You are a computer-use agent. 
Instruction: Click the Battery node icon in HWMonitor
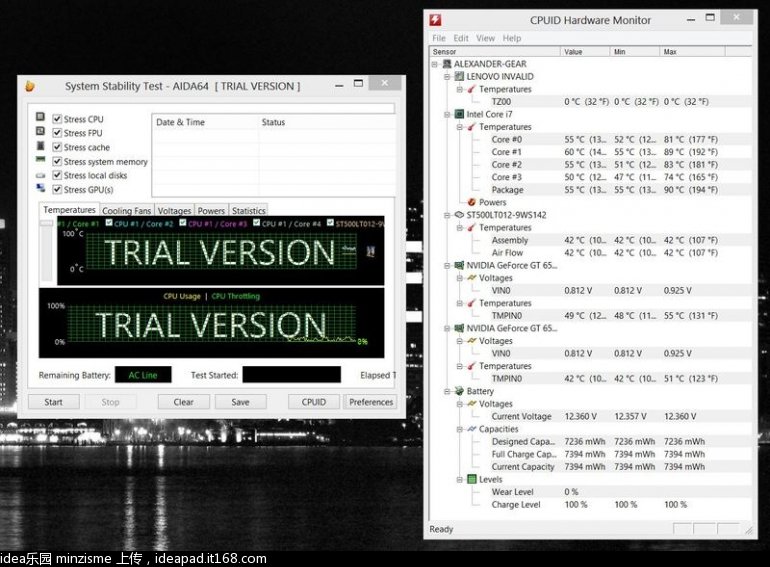point(459,391)
